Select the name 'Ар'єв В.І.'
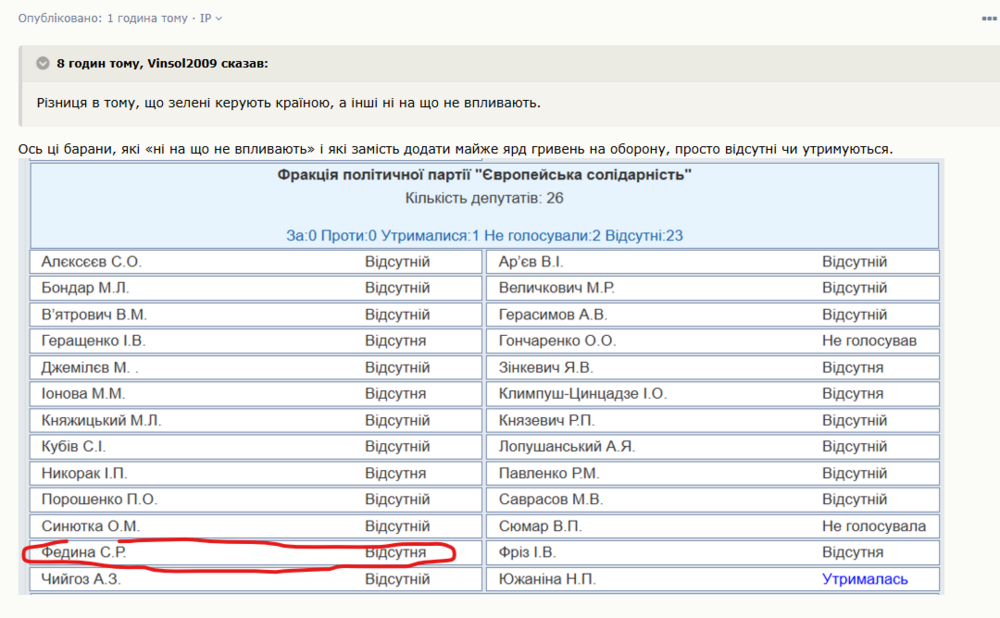The image size is (1000, 618). tap(531, 262)
